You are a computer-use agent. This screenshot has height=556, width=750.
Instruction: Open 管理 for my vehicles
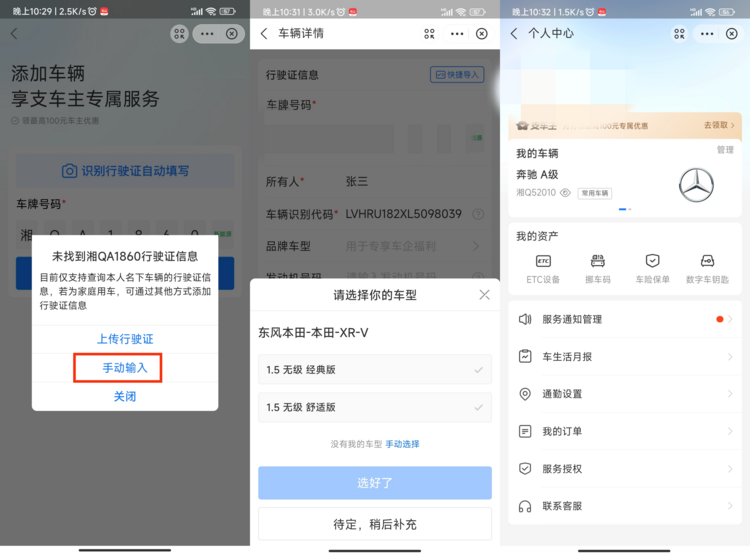pyautogui.click(x=725, y=150)
